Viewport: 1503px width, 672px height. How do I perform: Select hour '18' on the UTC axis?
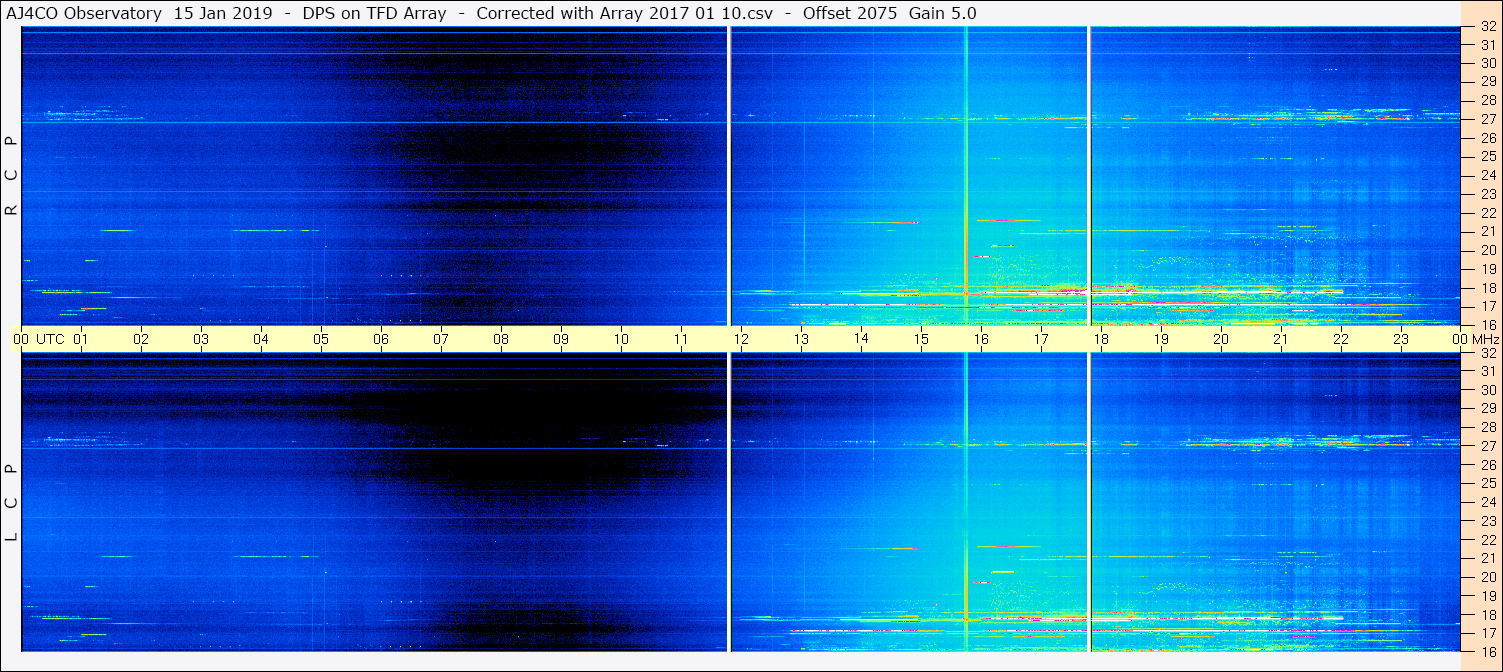click(x=1101, y=339)
